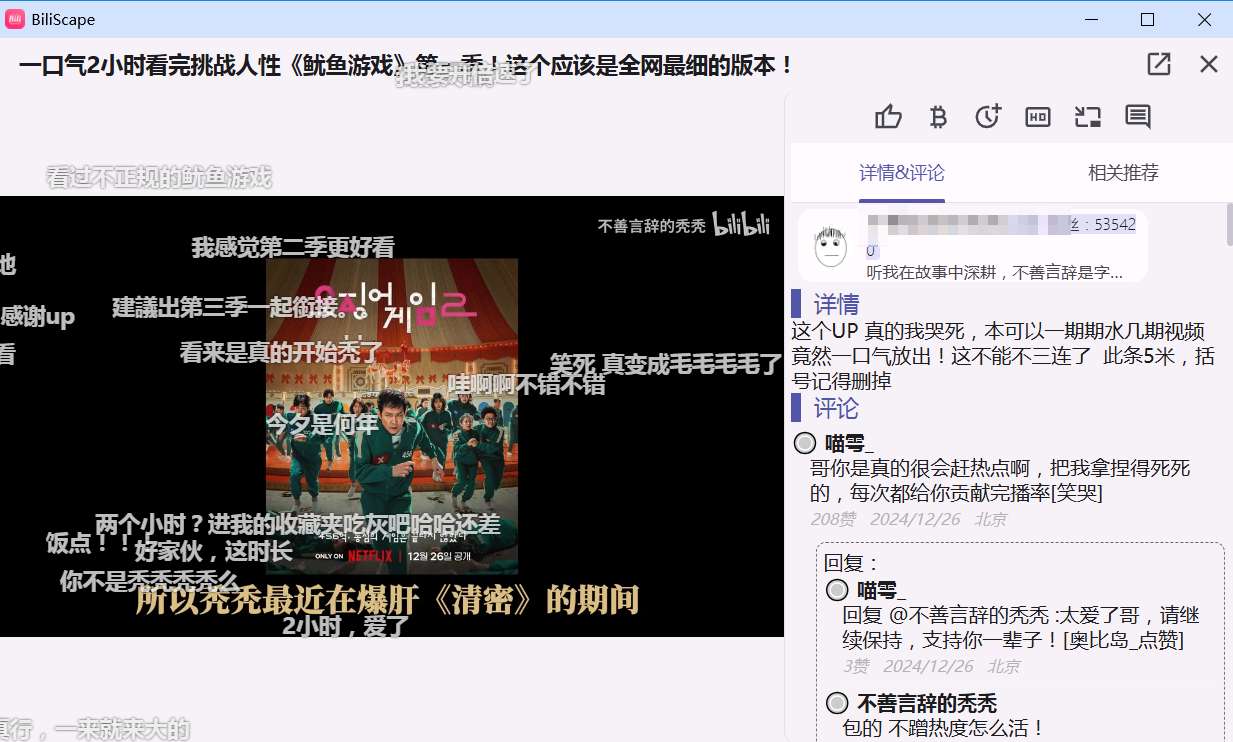1233x742 pixels.
Task: Click the 3赞 like count in reply
Action: click(x=856, y=666)
